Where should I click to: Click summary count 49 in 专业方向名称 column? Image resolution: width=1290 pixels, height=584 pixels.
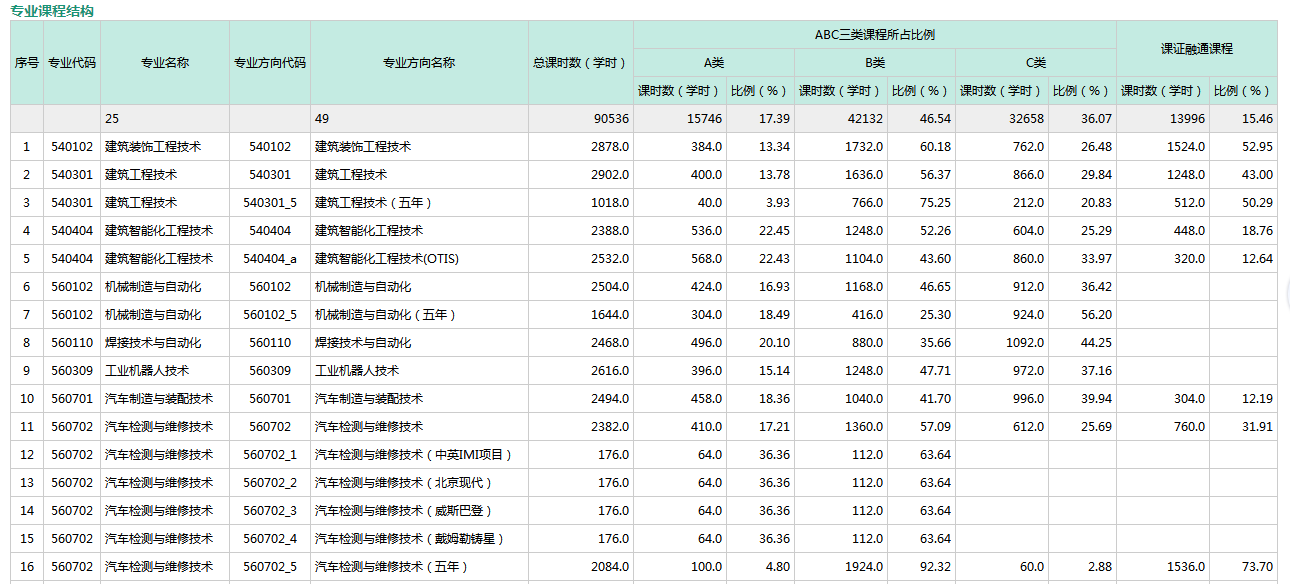322,118
